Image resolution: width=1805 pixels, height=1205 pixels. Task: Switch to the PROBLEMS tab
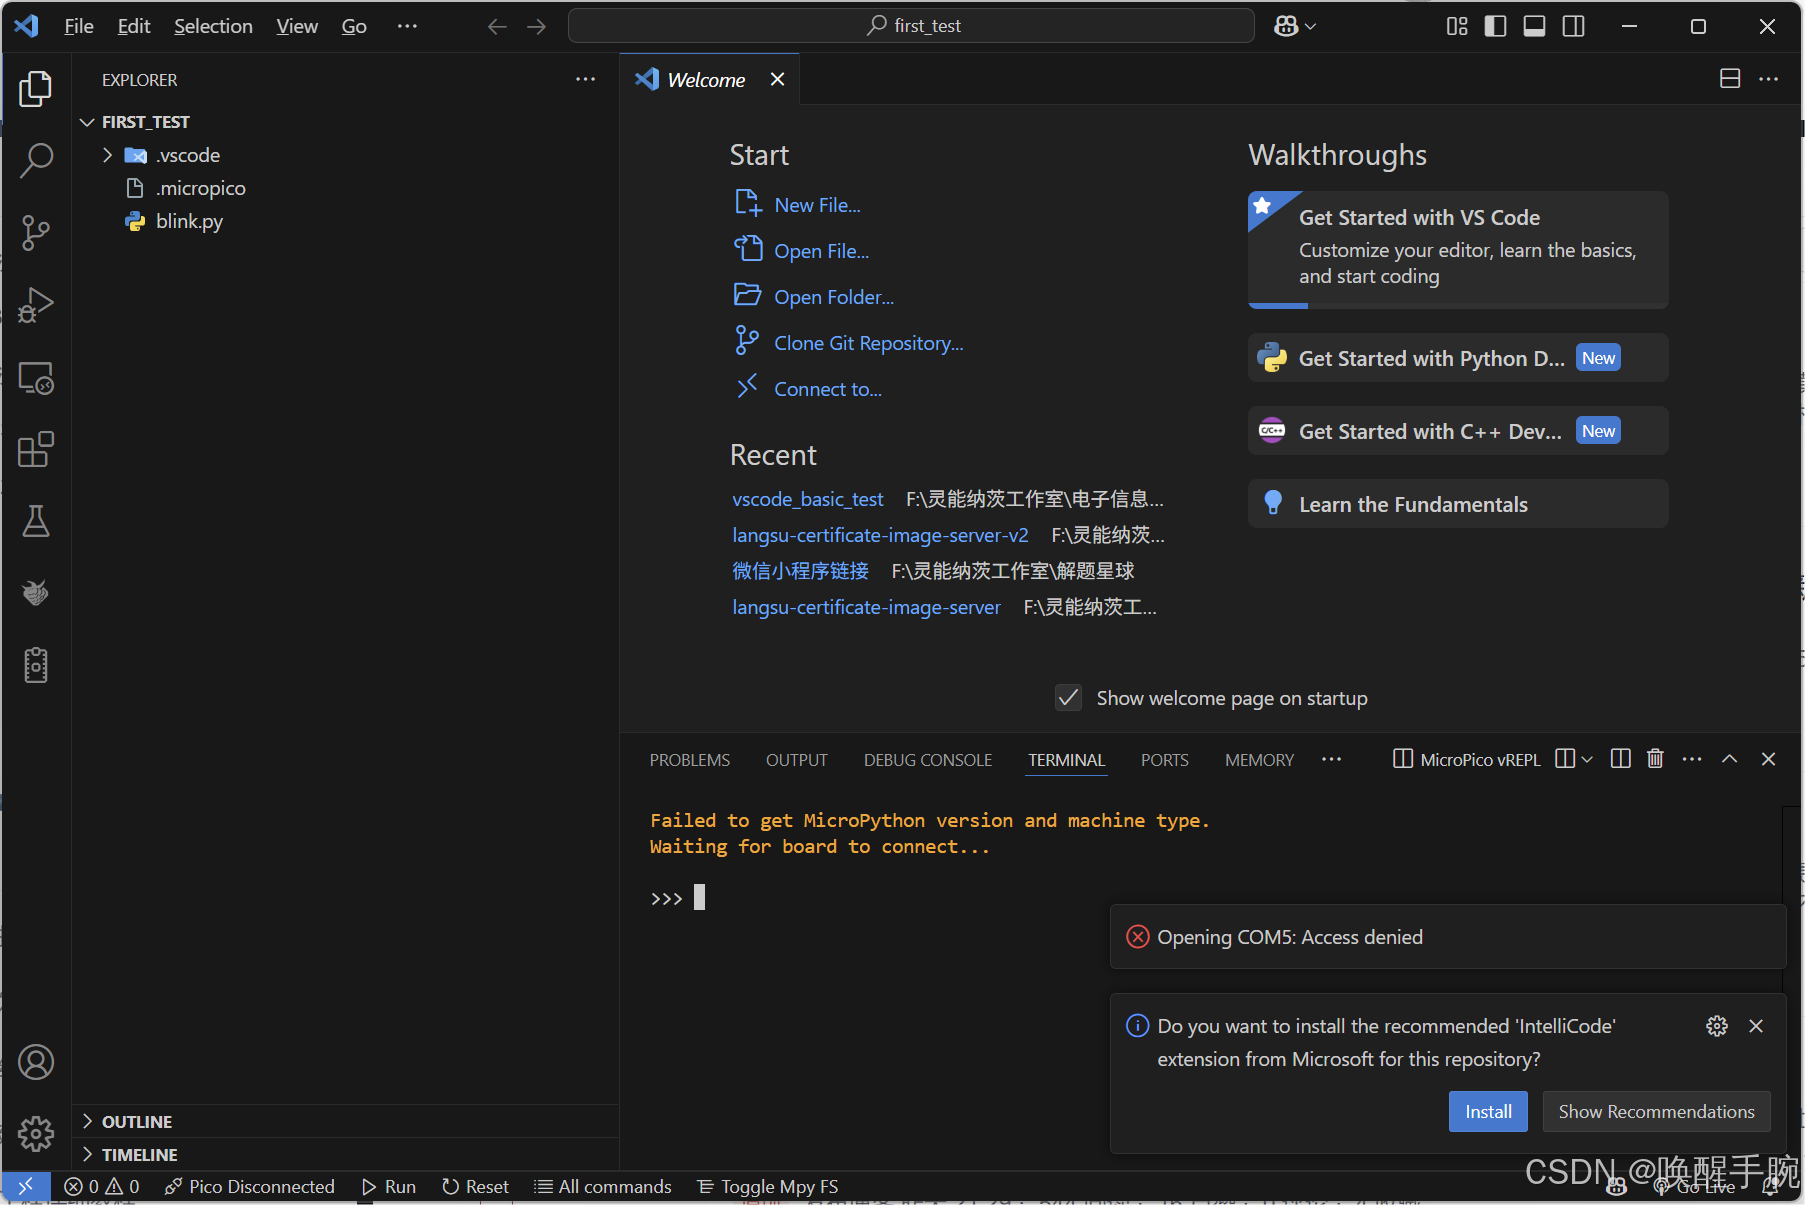[690, 760]
